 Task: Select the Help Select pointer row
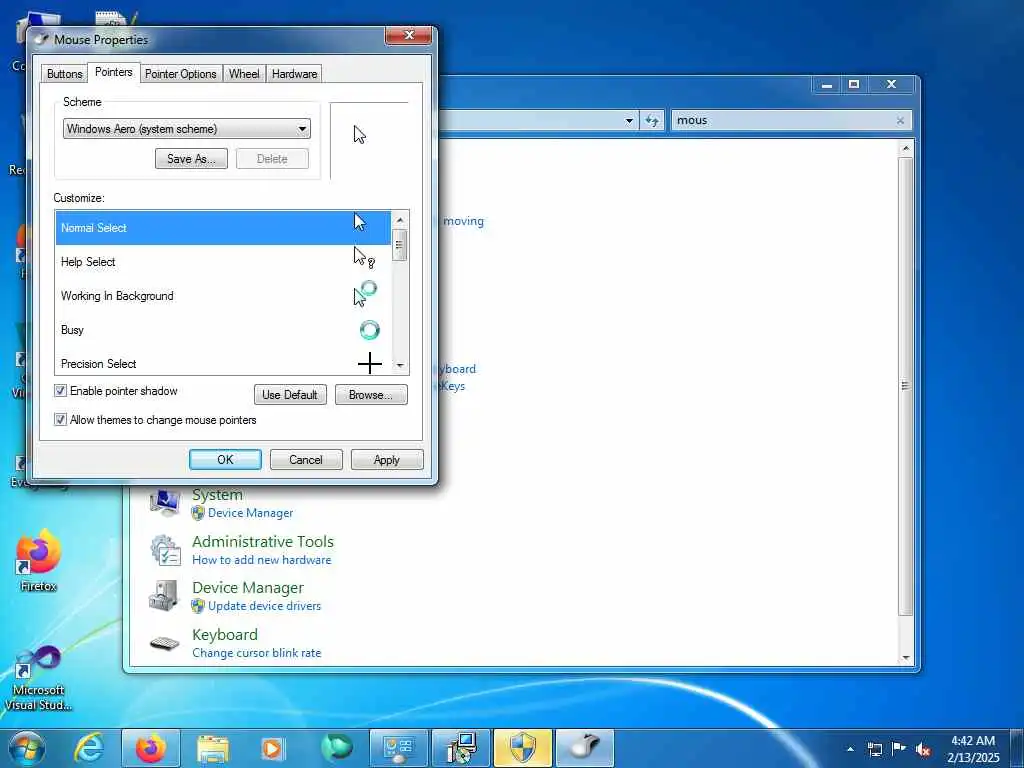tap(223, 262)
